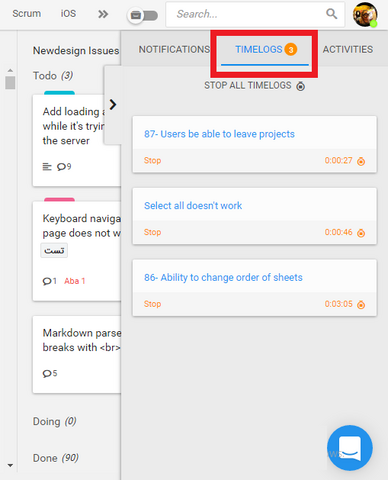Click the search magnifier icon

(331, 14)
